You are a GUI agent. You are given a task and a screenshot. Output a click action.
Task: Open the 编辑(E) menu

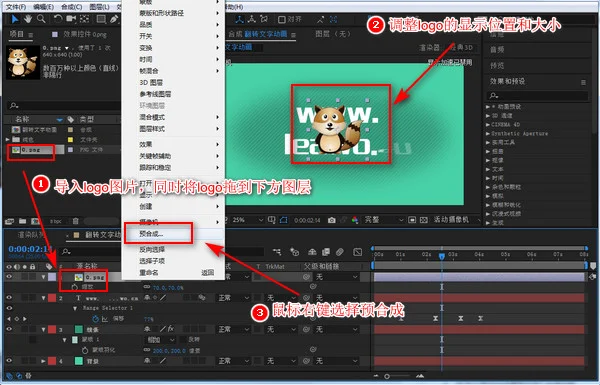point(43,7)
